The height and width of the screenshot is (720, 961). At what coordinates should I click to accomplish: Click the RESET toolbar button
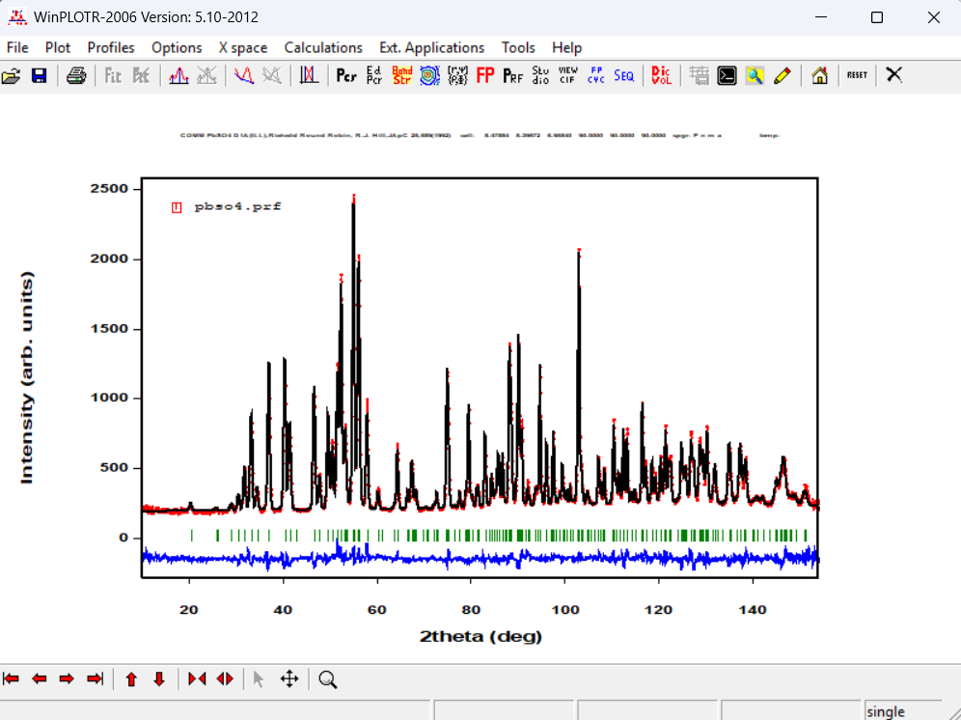click(857, 76)
